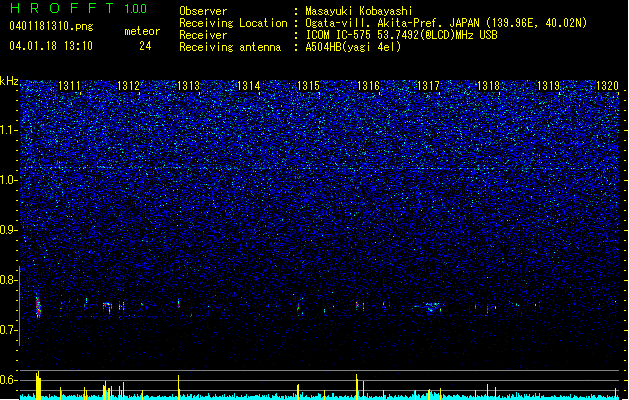Click time axis marker 1315
This screenshot has width=629, height=400.
coord(308,86)
